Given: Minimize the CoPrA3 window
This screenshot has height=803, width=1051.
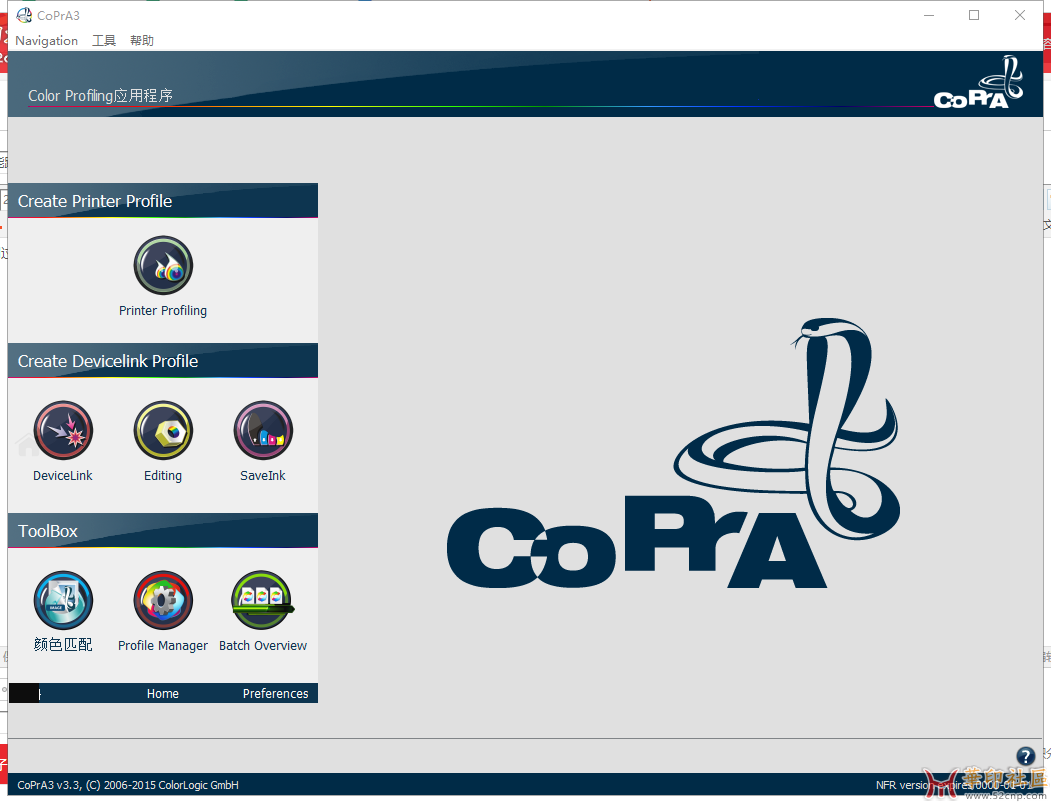Looking at the screenshot, I should tap(929, 15).
